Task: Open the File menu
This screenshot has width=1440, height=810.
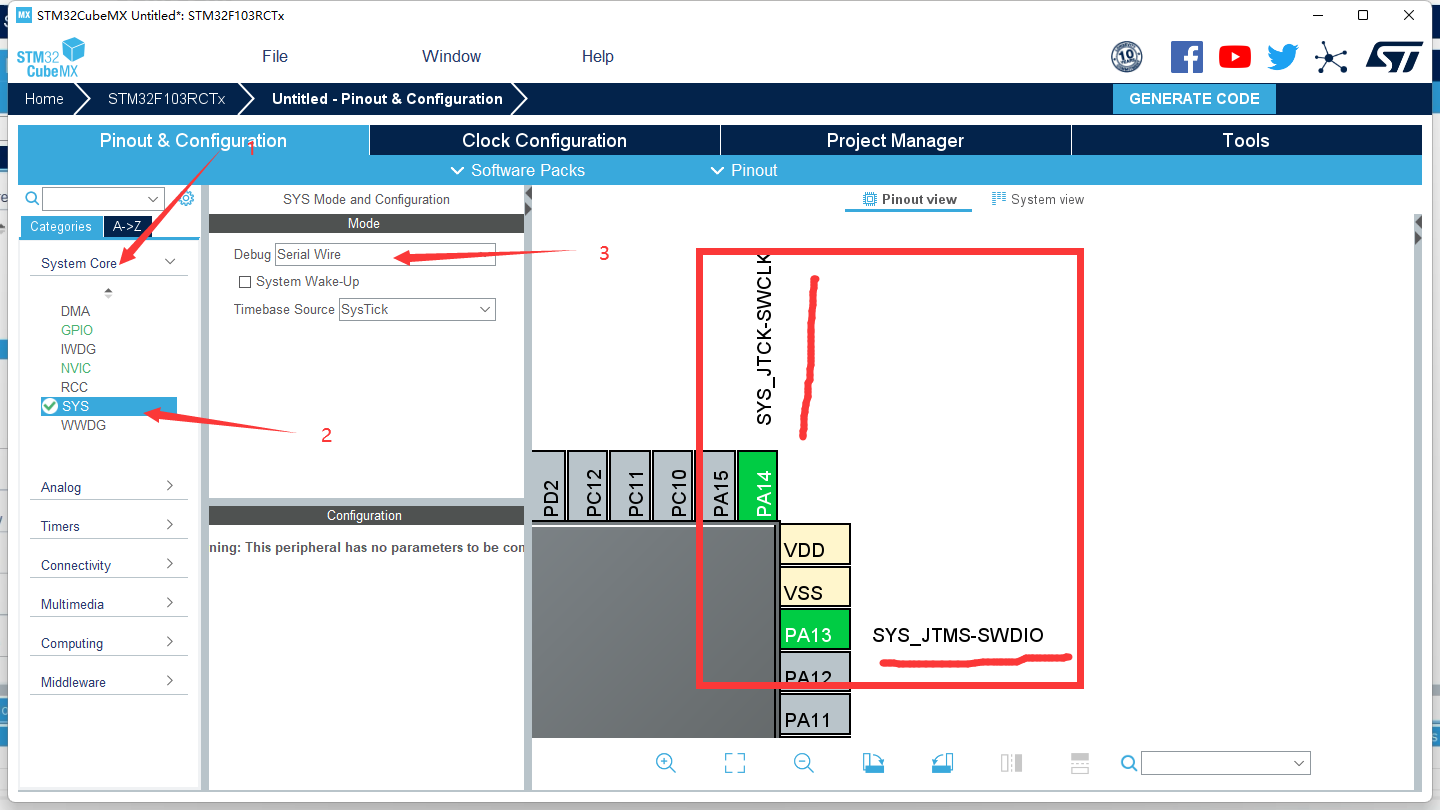Action: pos(275,56)
